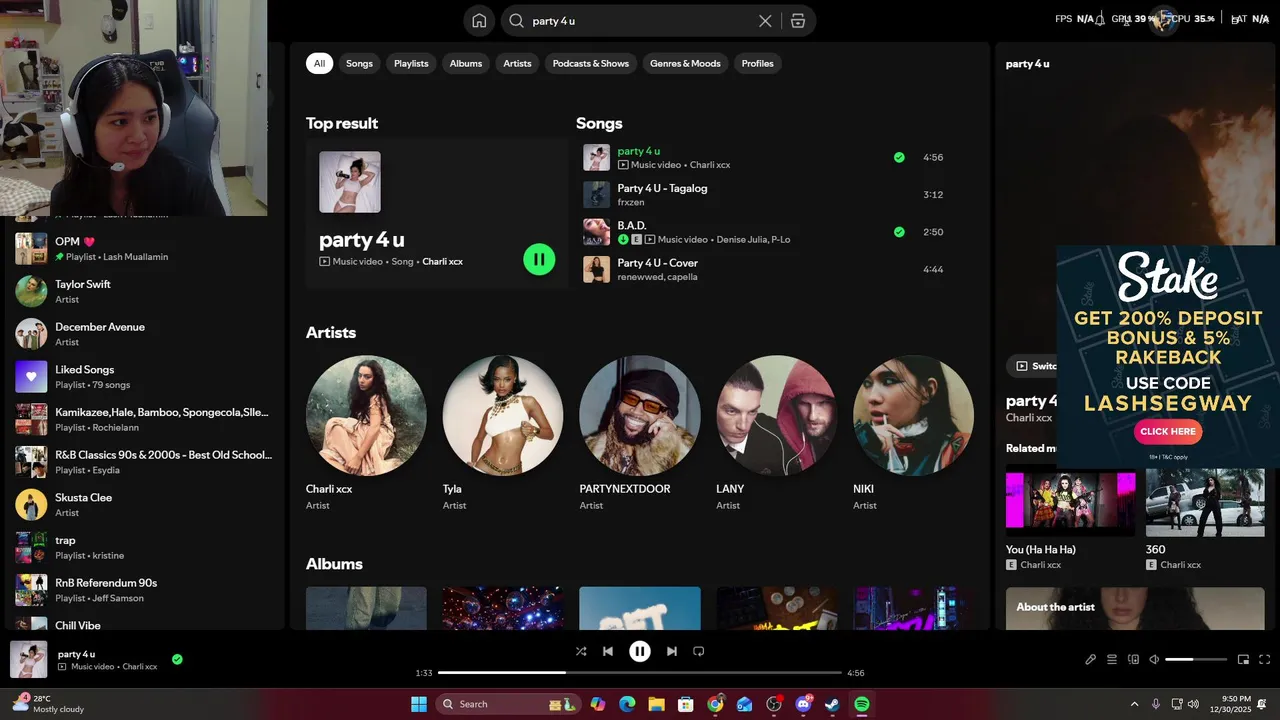1280x720 pixels.
Task: Open LANY artist card
Action: pos(777,434)
